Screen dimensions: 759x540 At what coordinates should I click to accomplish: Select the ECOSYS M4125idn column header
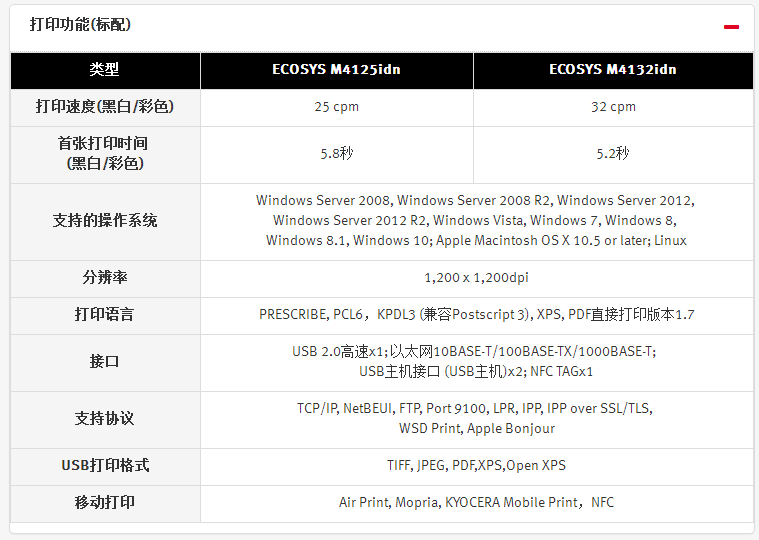(336, 70)
